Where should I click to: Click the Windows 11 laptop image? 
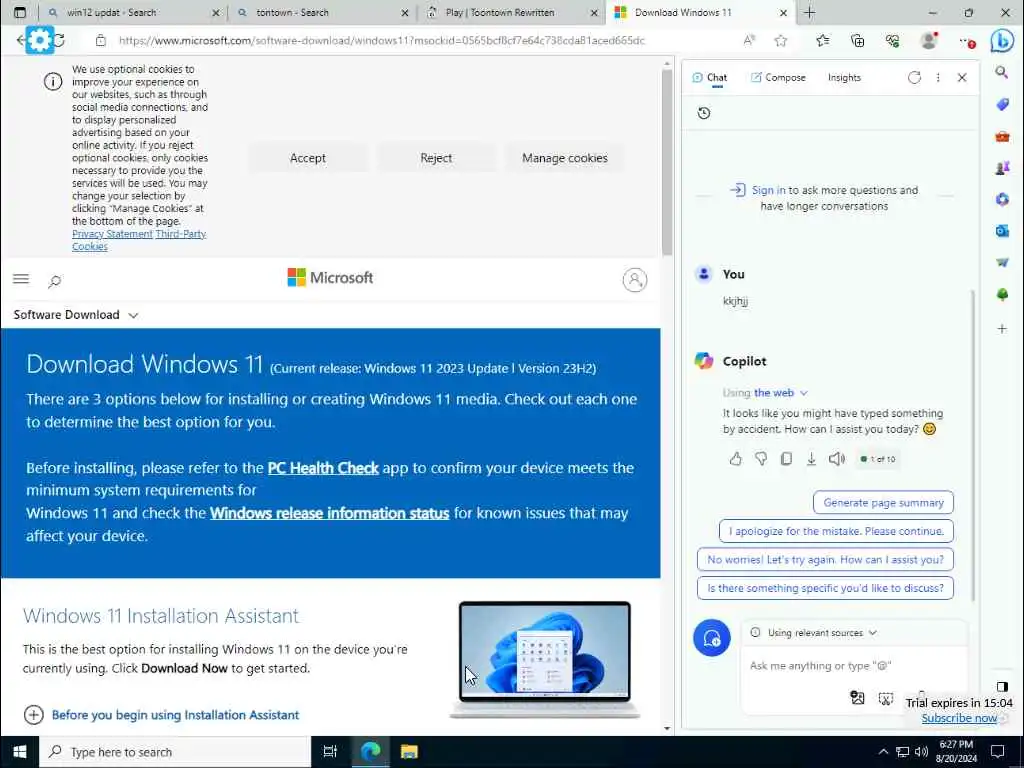coord(545,658)
